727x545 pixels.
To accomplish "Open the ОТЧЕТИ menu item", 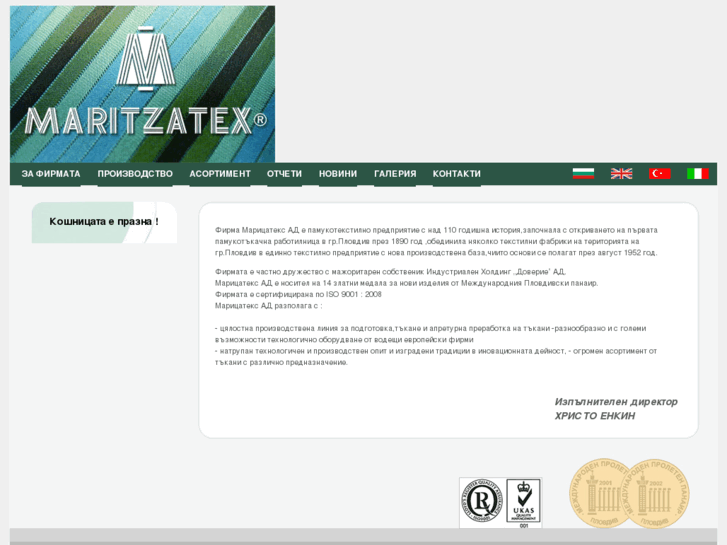I will (x=284, y=174).
